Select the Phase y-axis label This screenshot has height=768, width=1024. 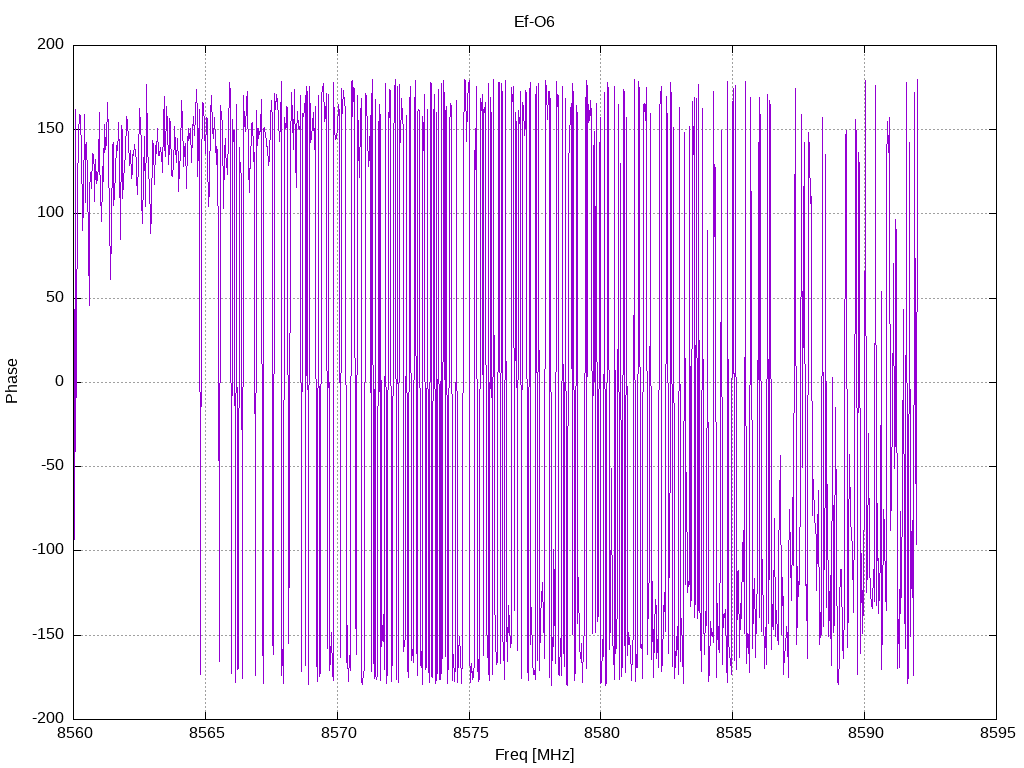12,381
